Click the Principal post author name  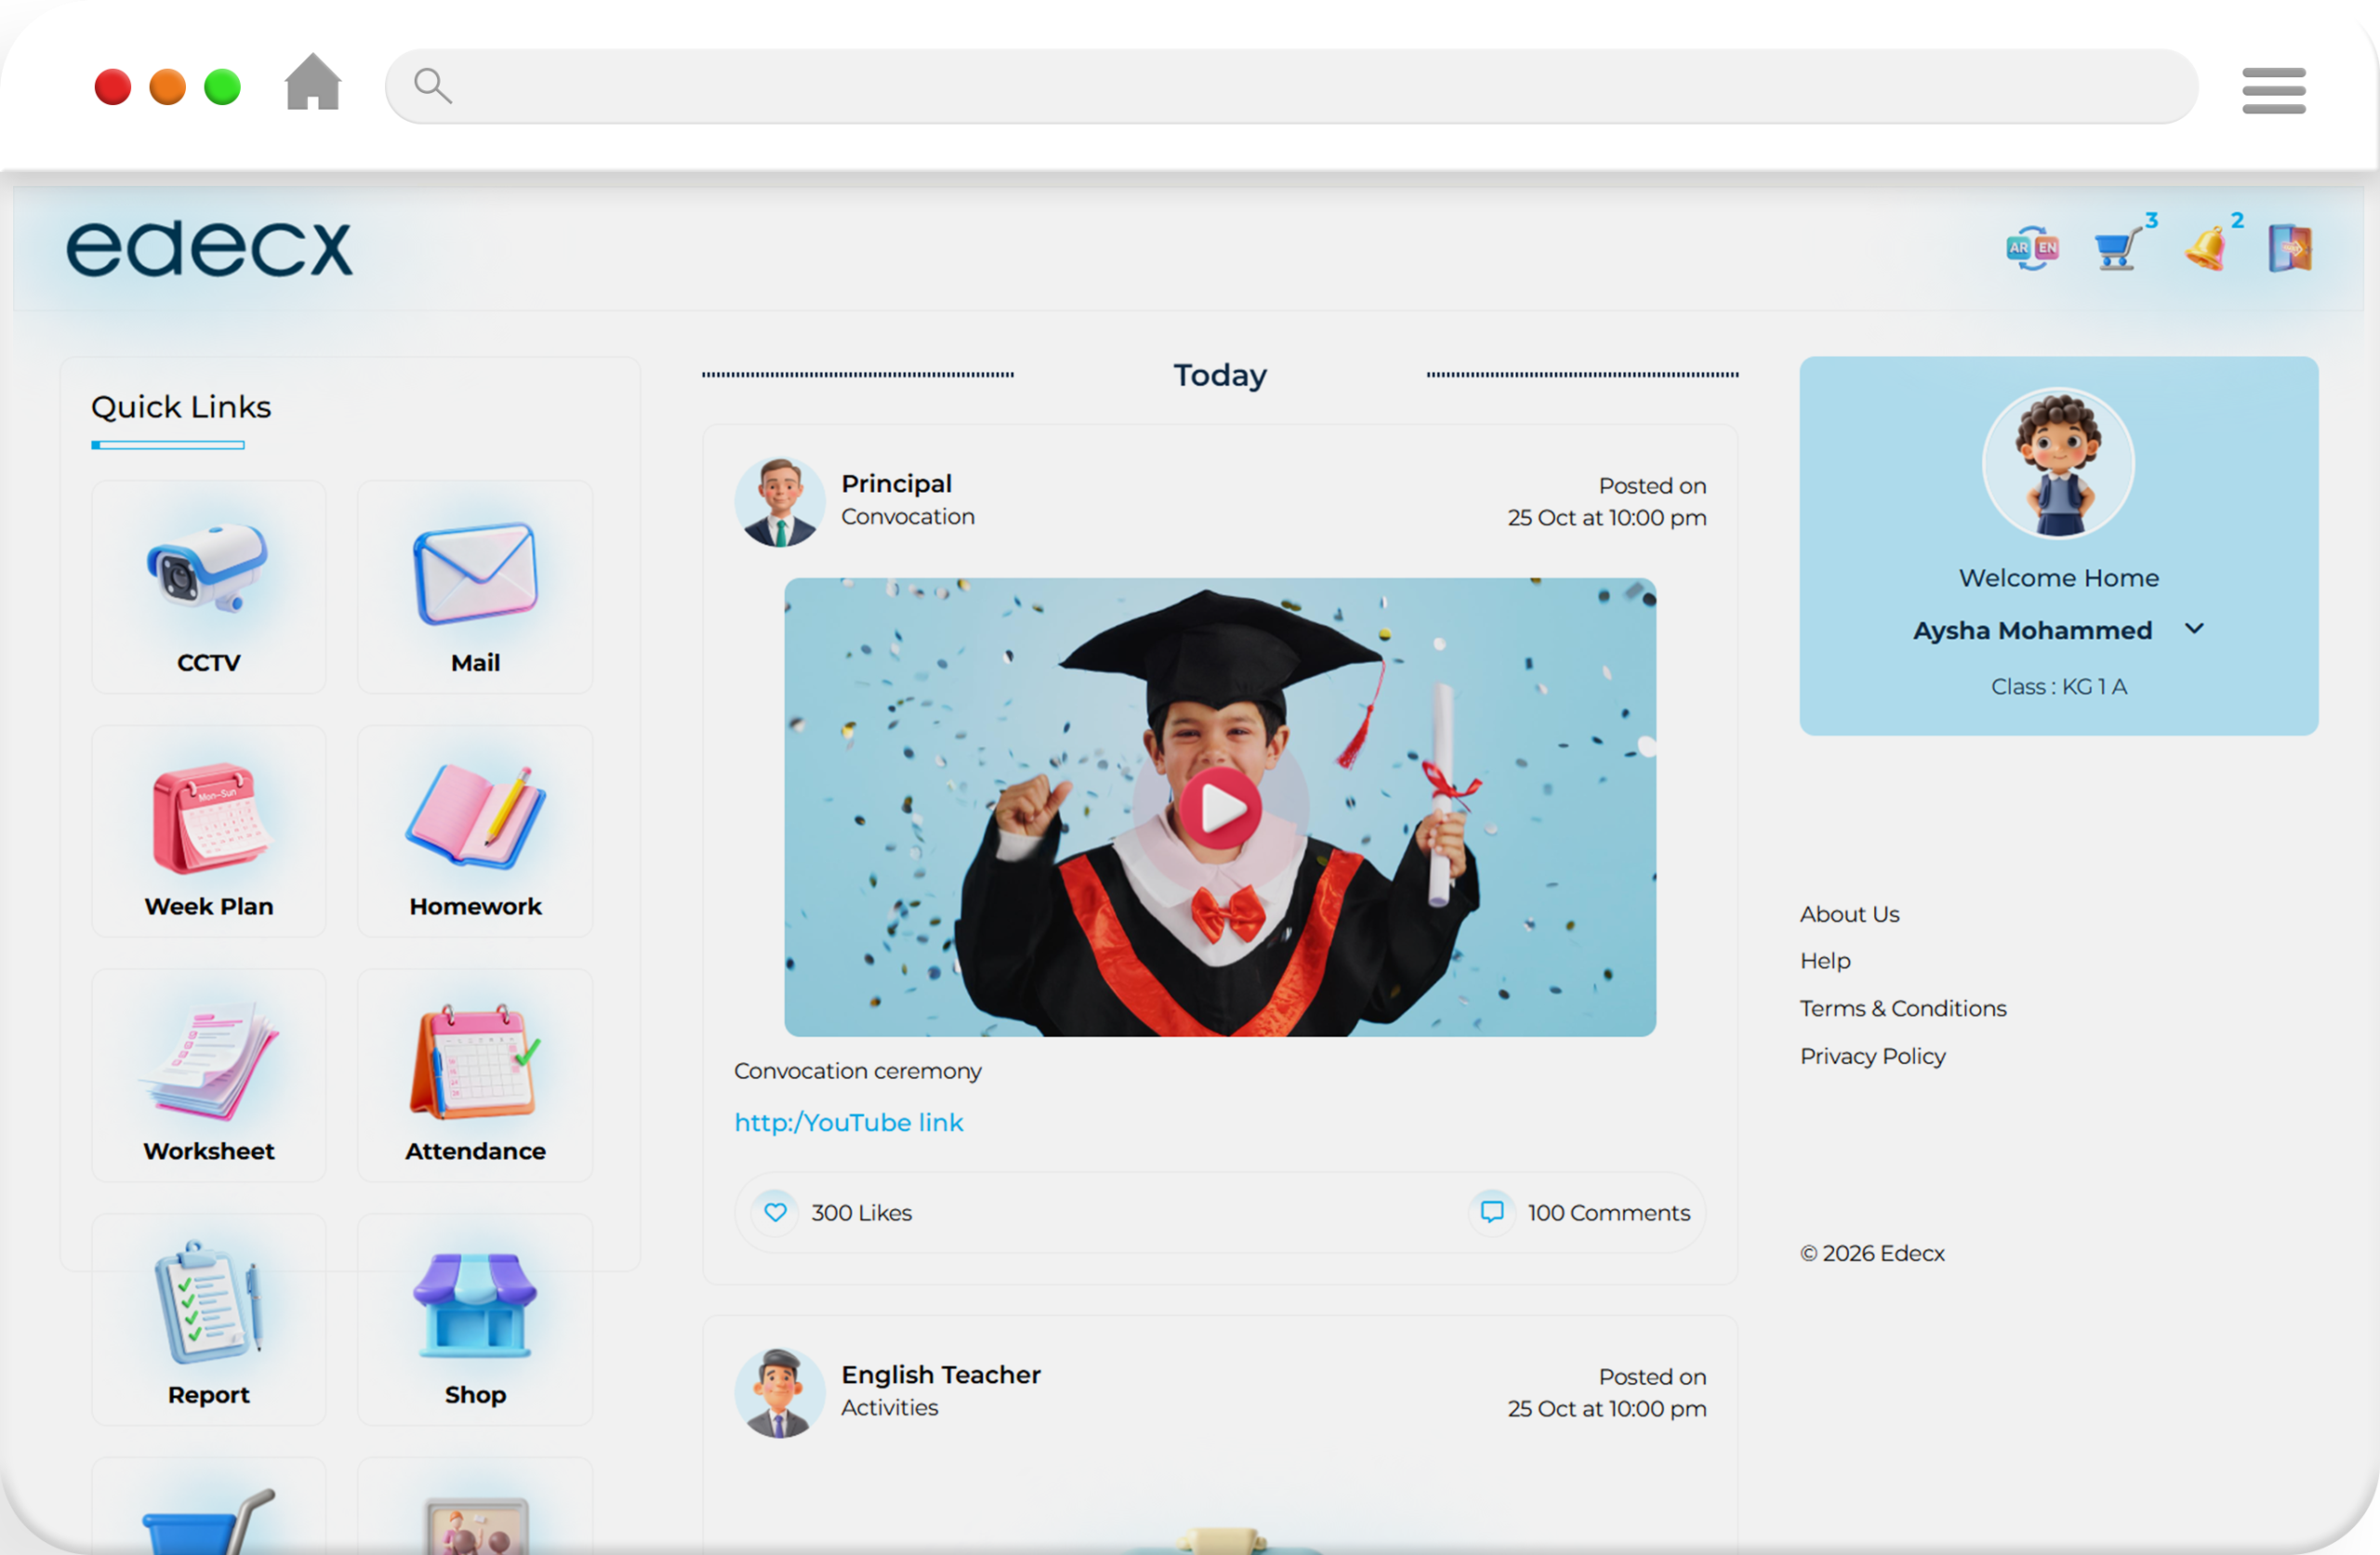(x=896, y=483)
